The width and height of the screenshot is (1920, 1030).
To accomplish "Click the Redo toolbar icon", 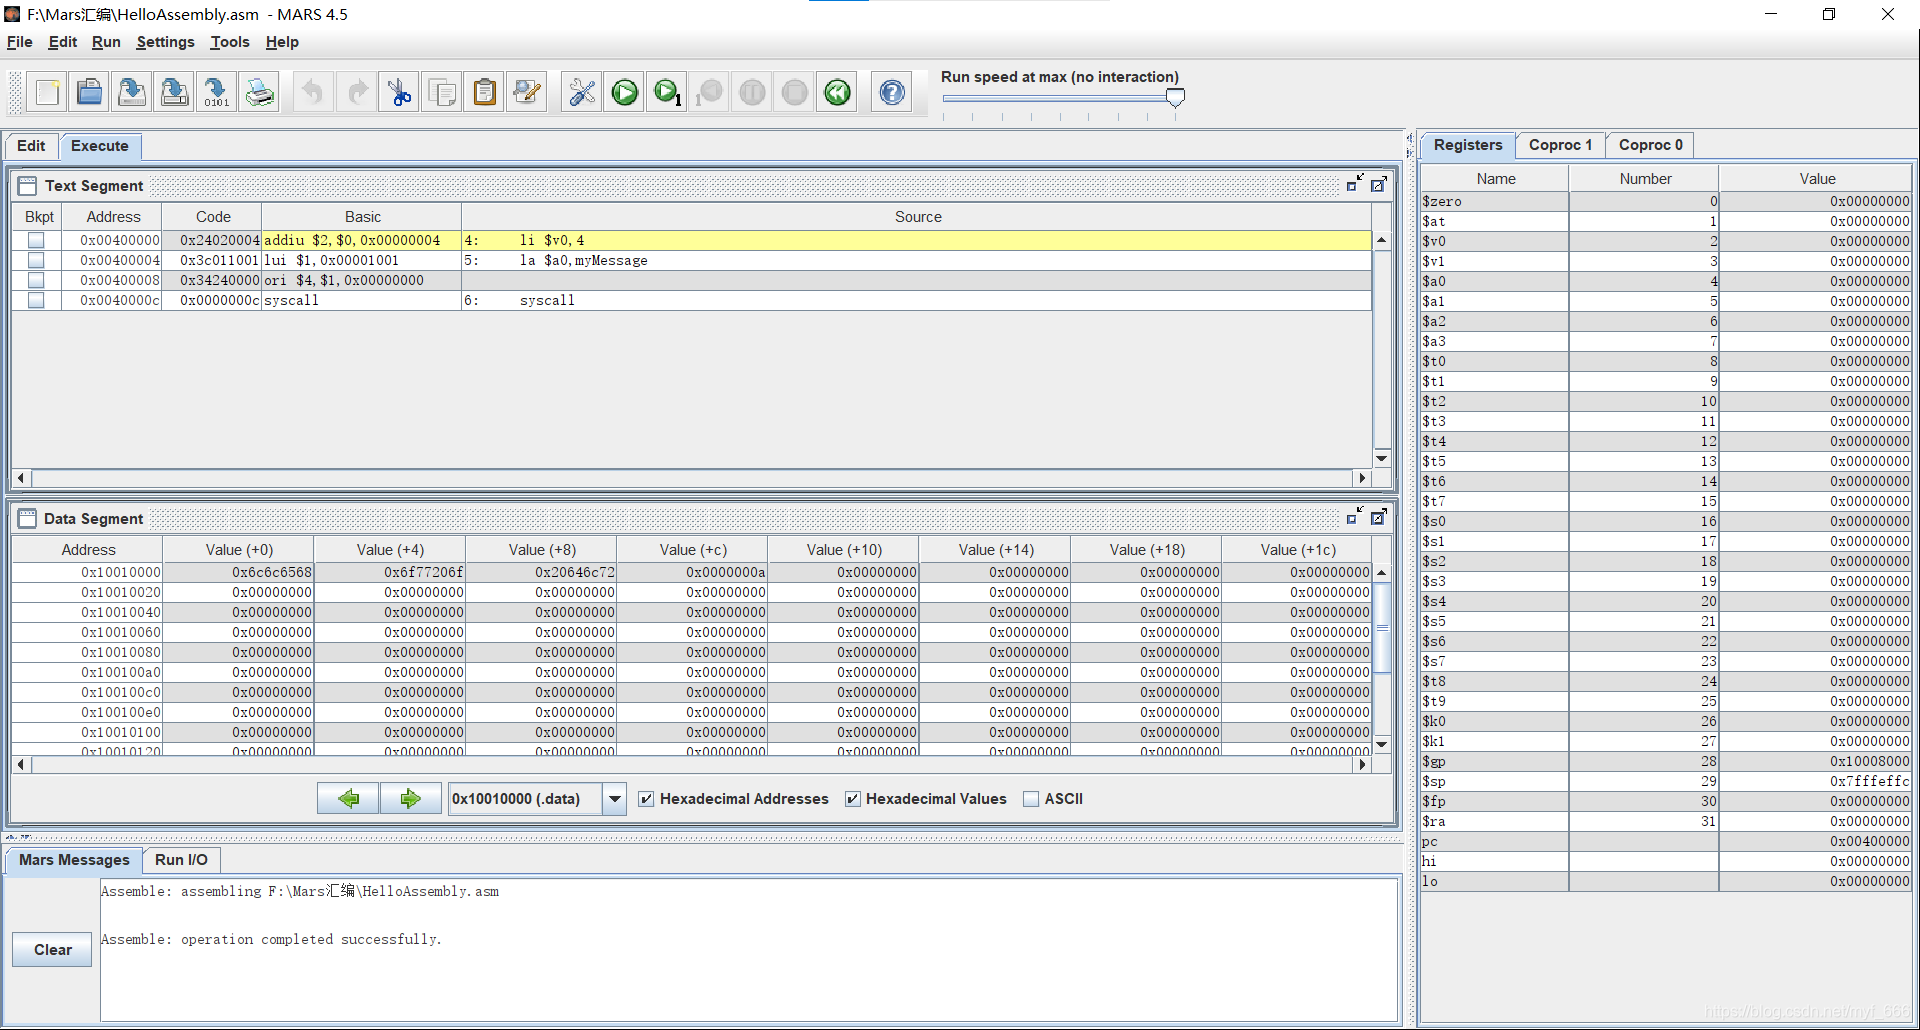I will click(356, 93).
